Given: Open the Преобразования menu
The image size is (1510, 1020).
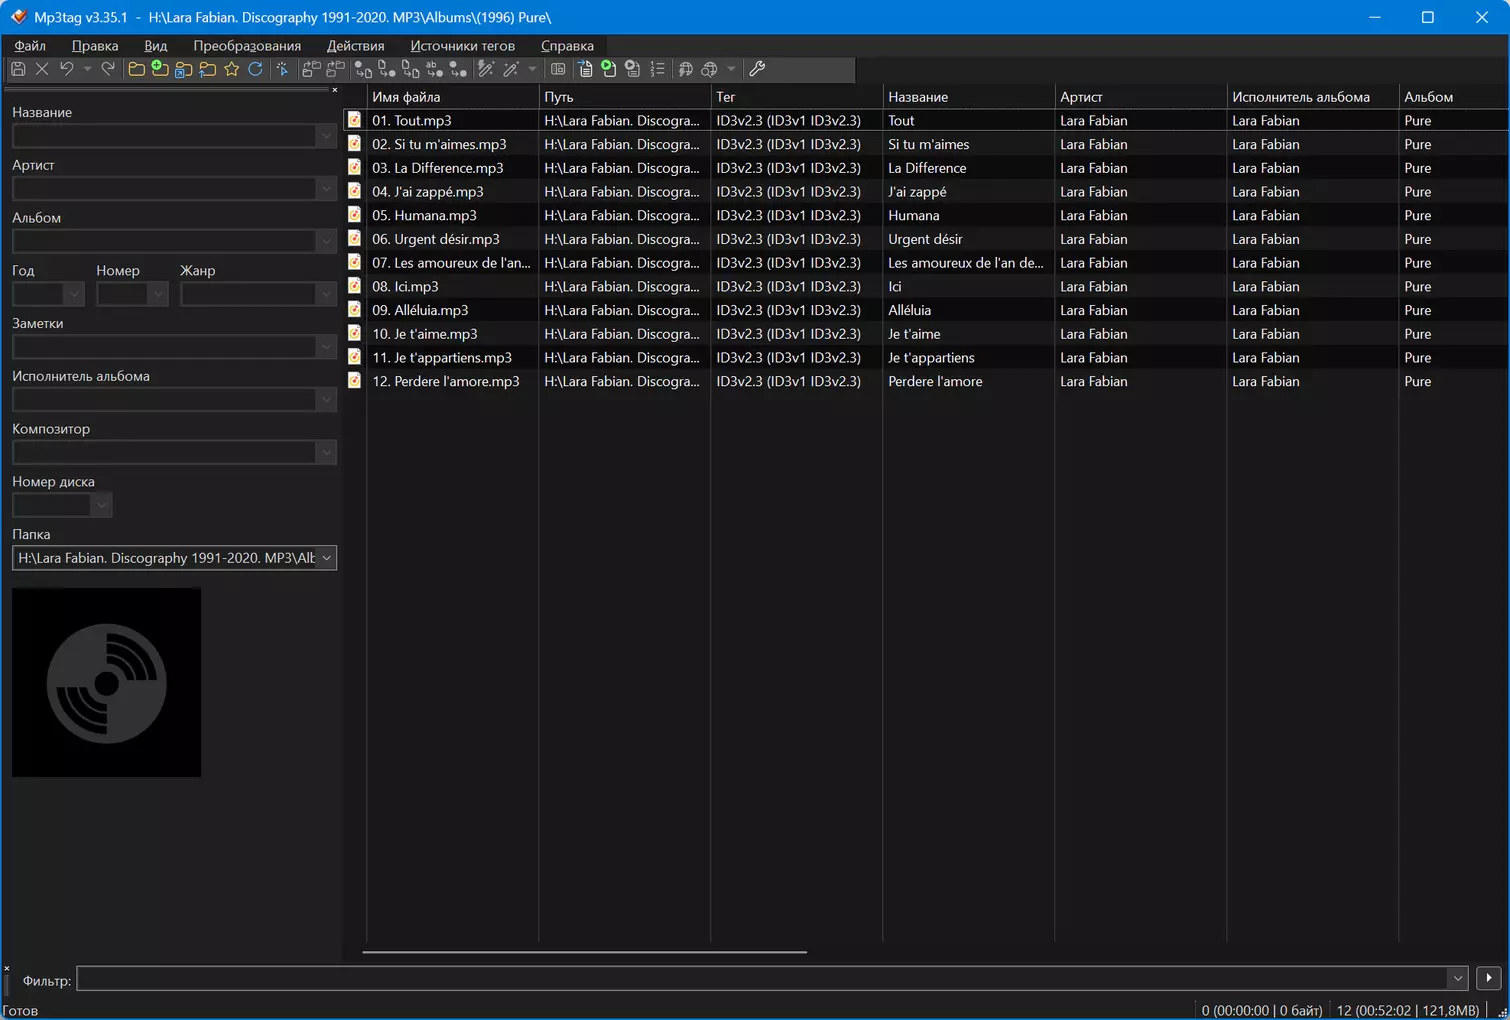Looking at the screenshot, I should pyautogui.click(x=247, y=46).
